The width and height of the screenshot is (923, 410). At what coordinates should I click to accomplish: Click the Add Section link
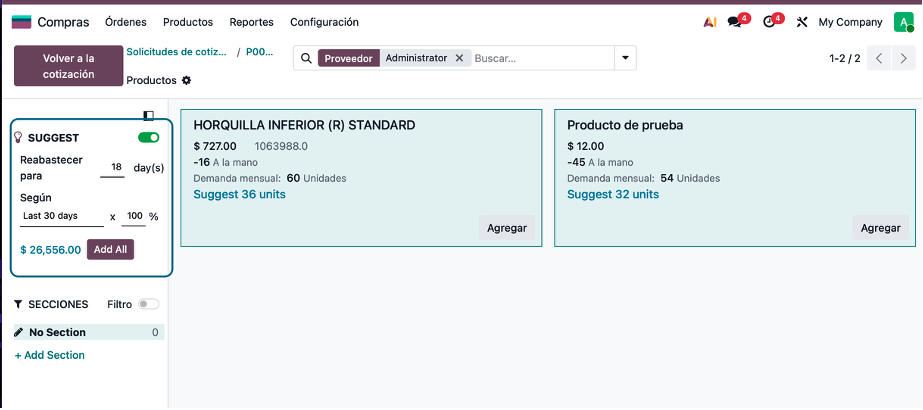click(50, 355)
